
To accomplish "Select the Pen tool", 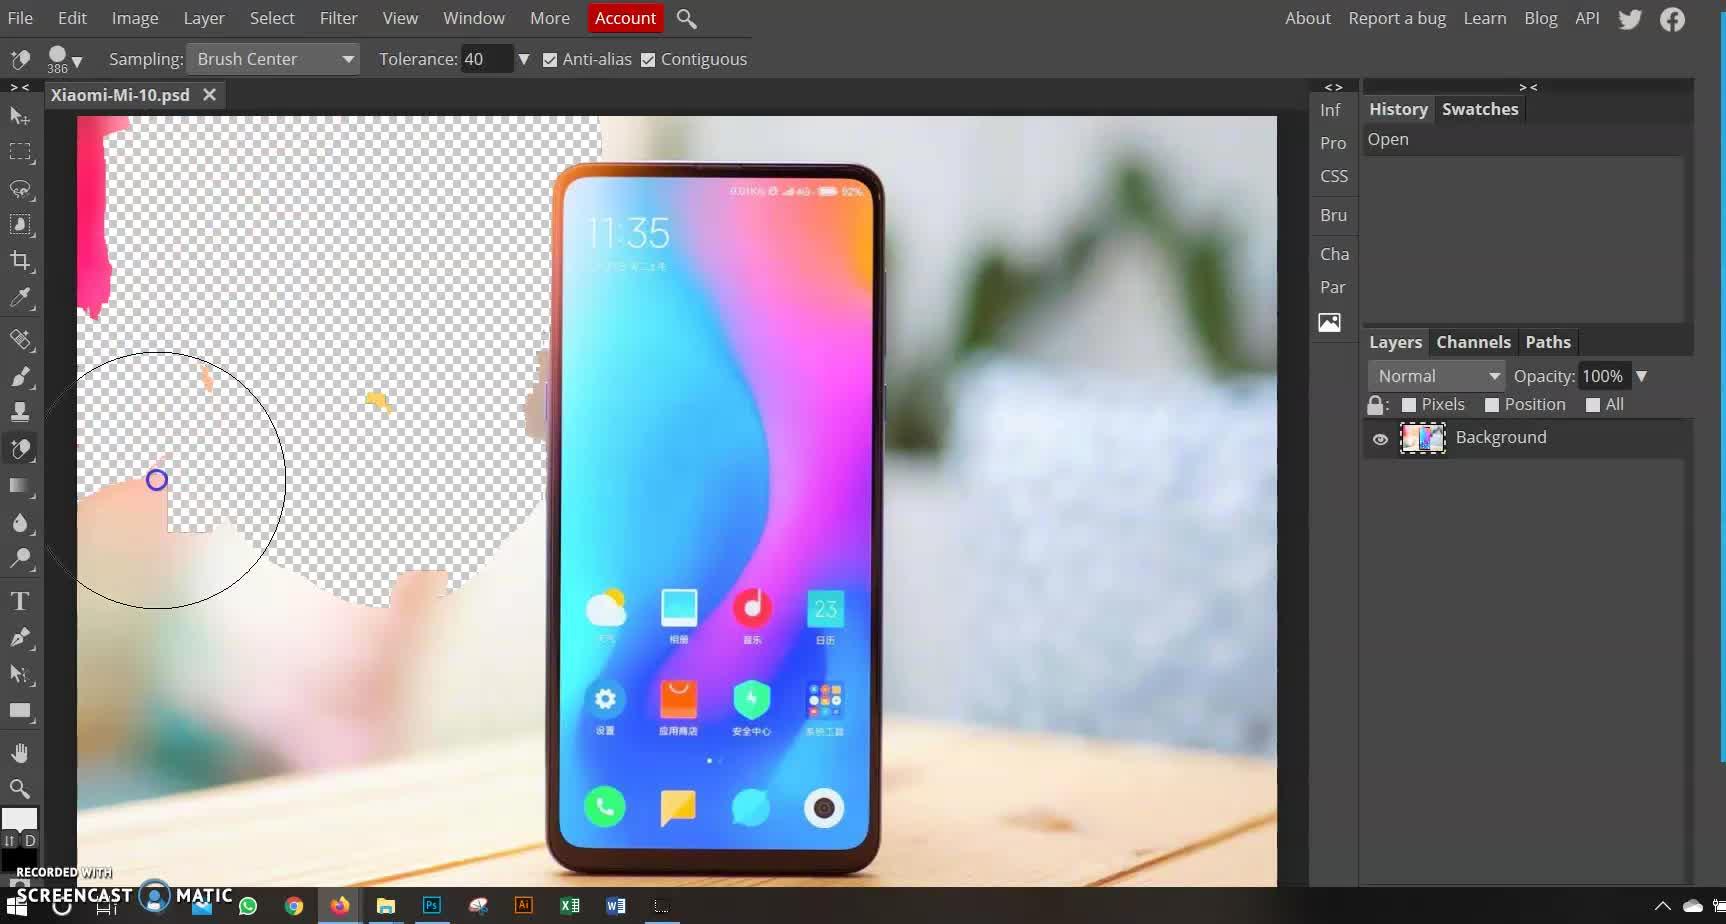I will (19, 638).
